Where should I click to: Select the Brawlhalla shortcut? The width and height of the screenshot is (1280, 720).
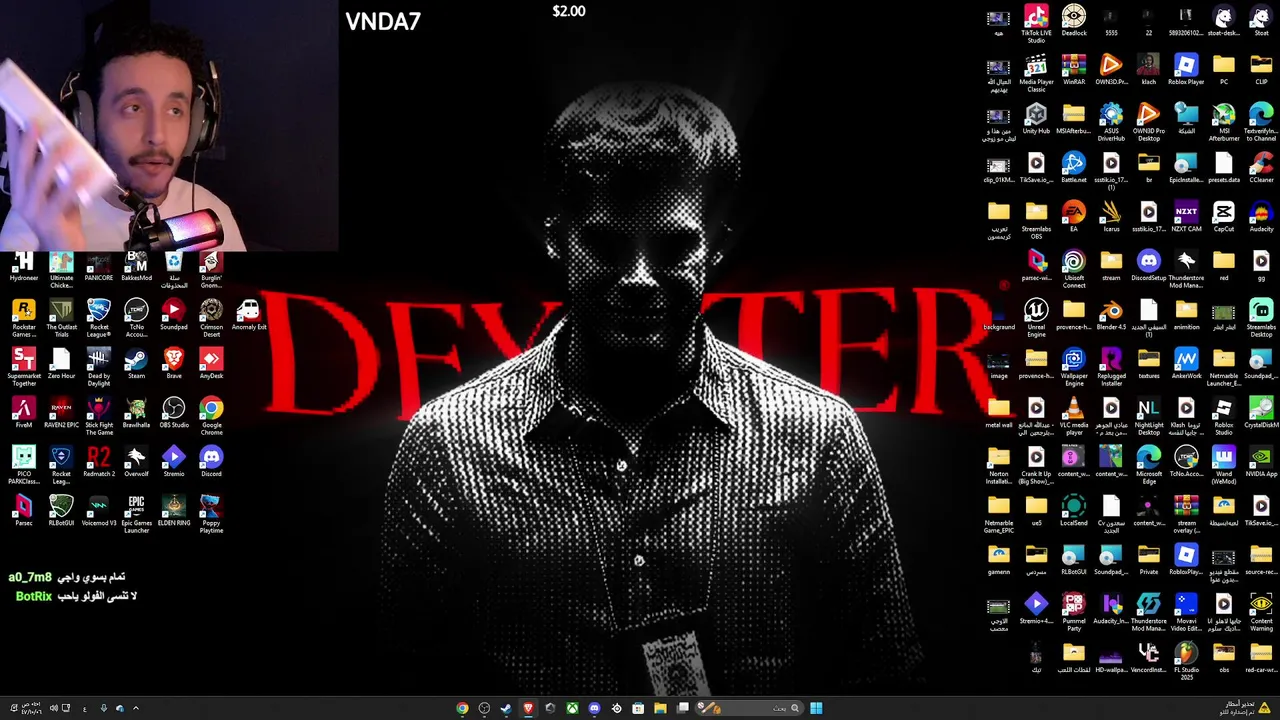(136, 413)
